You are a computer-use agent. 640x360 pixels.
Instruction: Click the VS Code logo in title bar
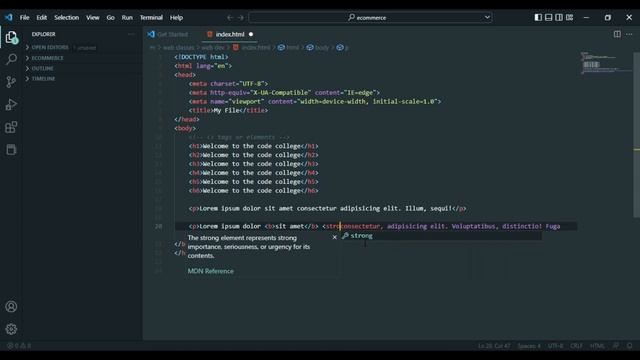[x=9, y=17]
